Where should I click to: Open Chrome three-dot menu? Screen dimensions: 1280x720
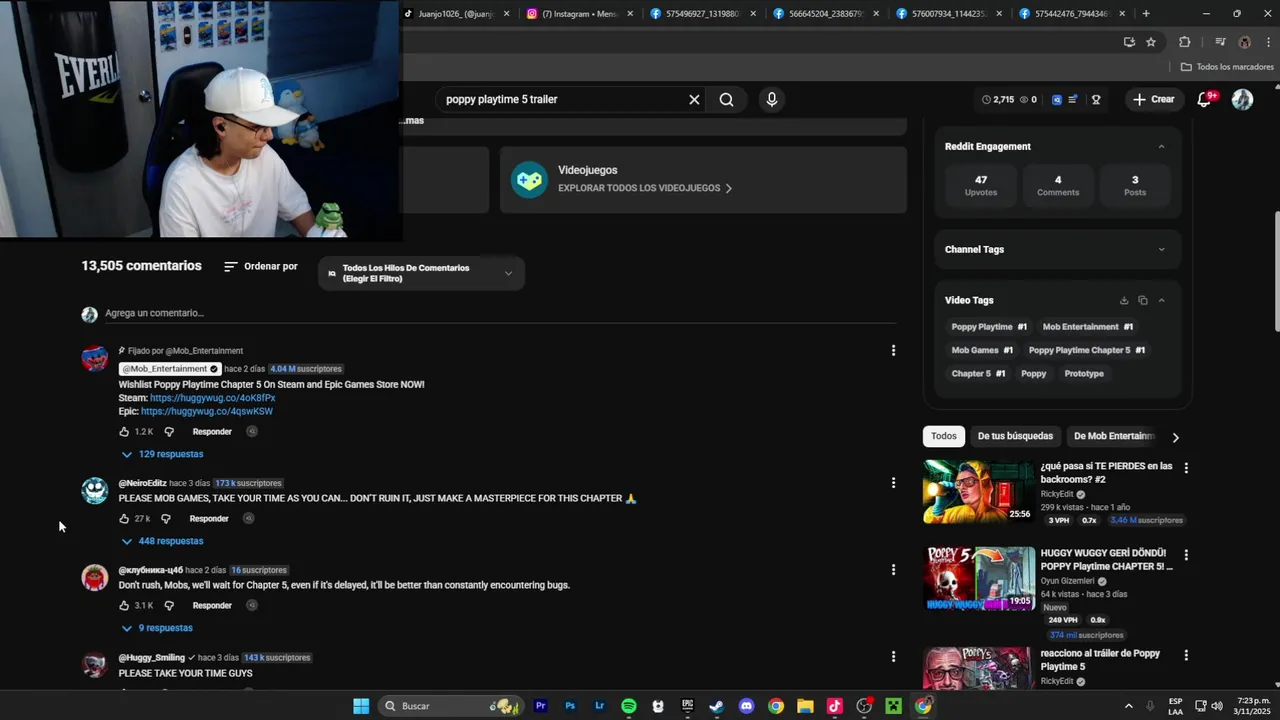pos(1268,42)
